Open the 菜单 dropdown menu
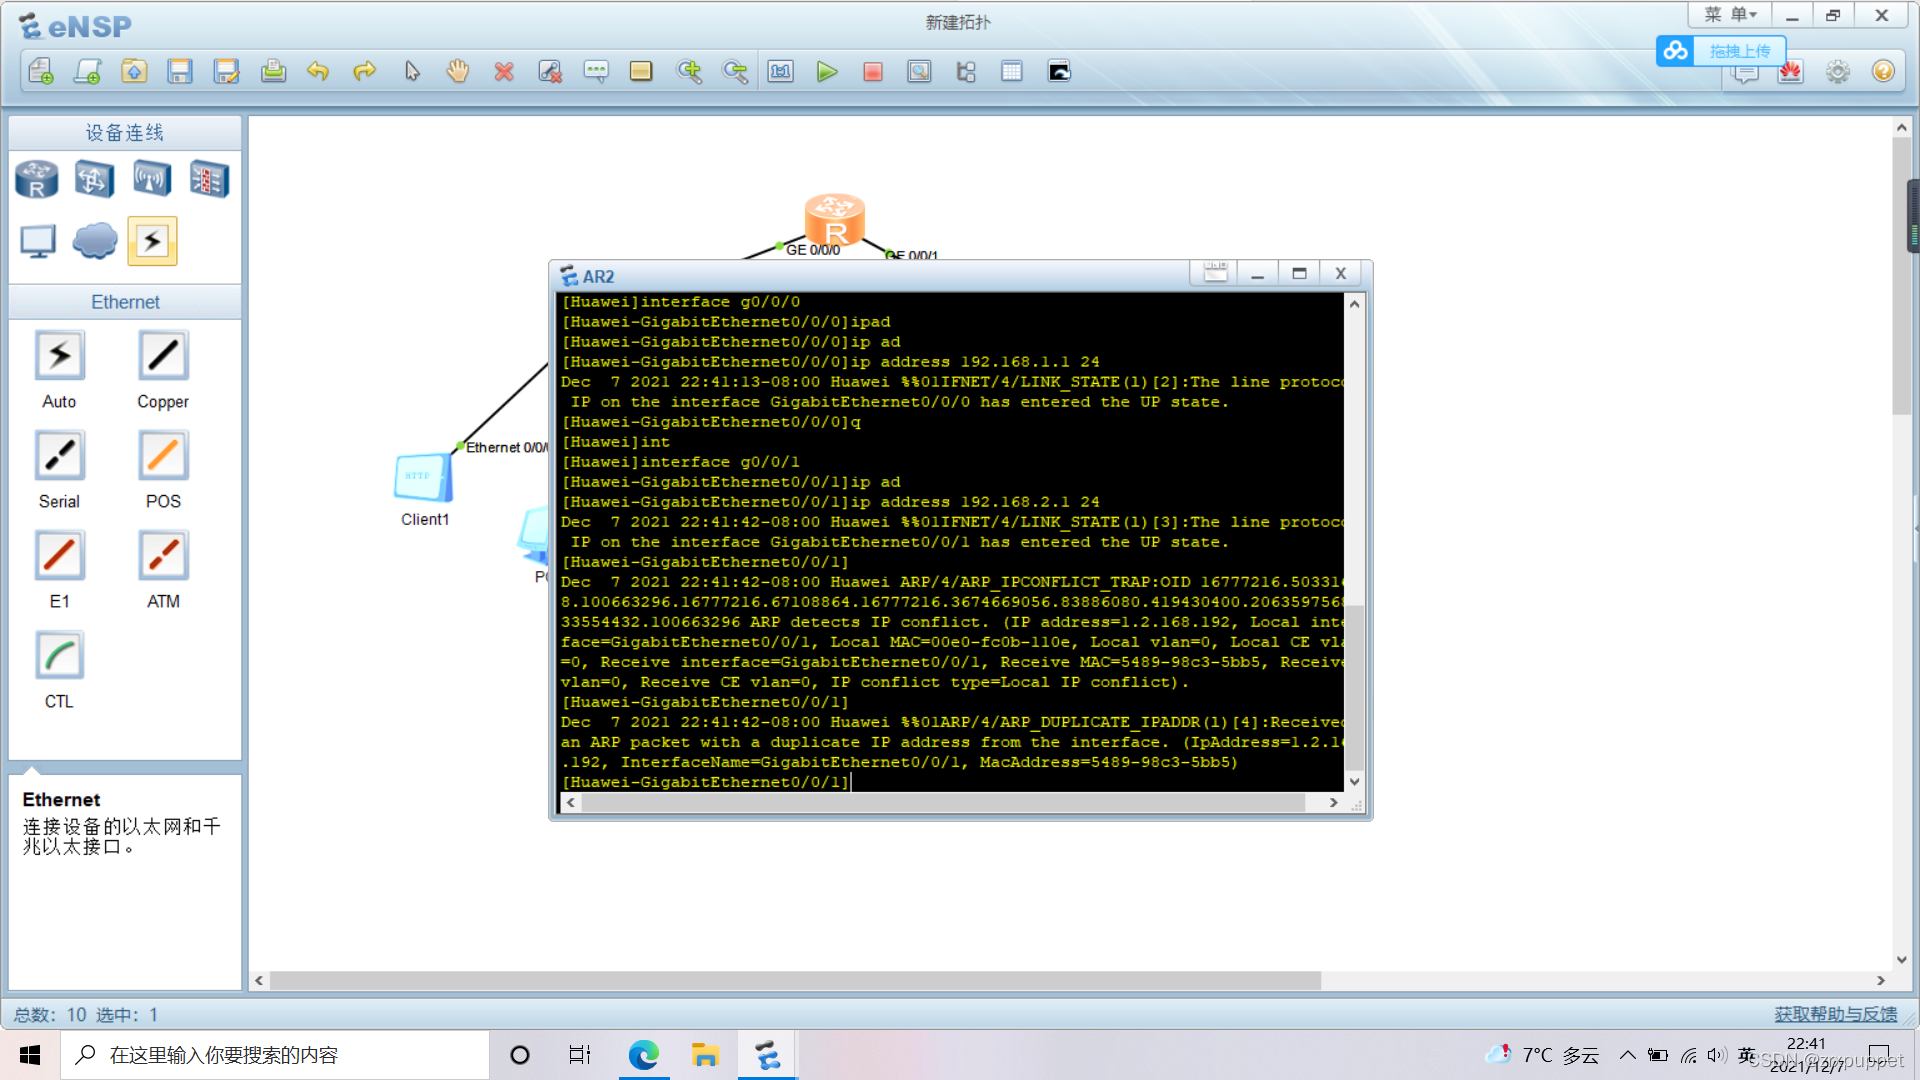 tap(1730, 15)
